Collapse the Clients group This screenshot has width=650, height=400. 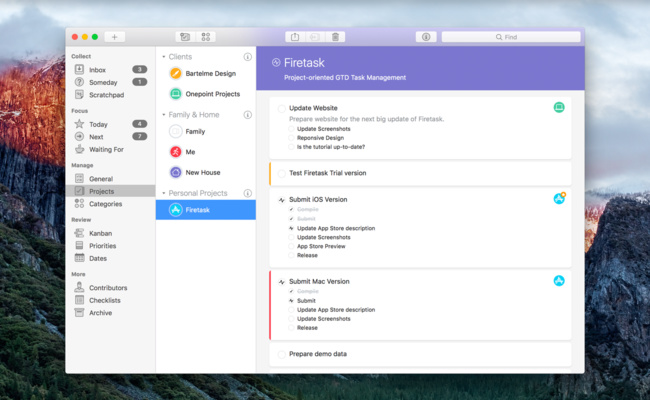tap(164, 57)
